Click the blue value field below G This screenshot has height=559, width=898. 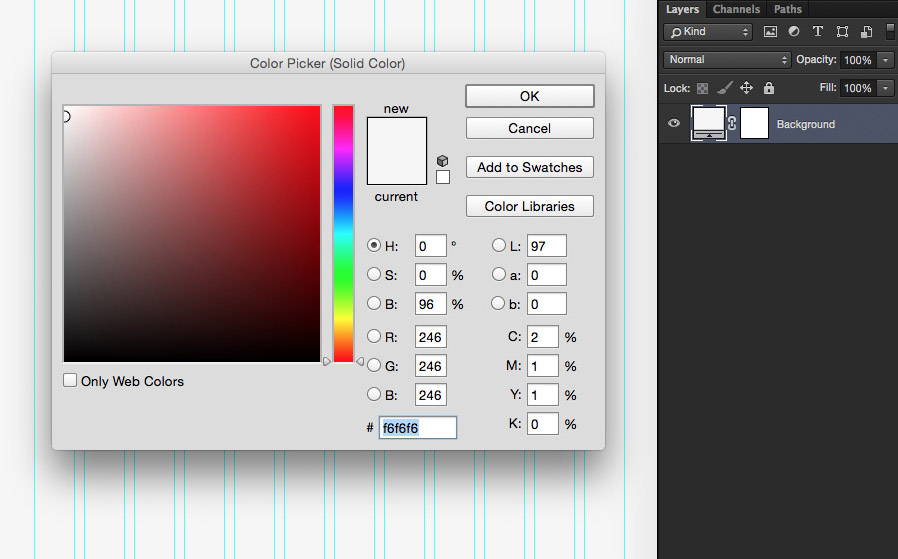click(x=431, y=395)
